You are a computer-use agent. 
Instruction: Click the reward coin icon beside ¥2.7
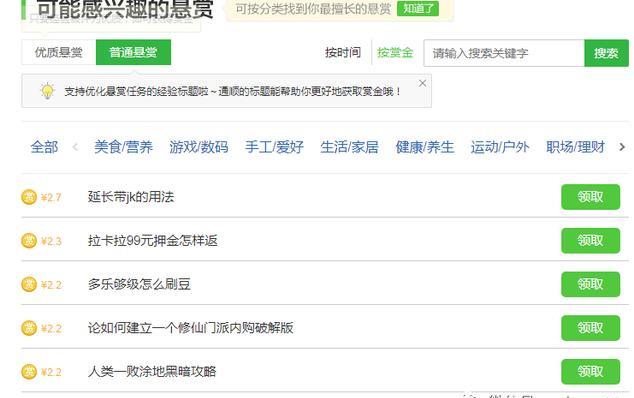(x=29, y=197)
